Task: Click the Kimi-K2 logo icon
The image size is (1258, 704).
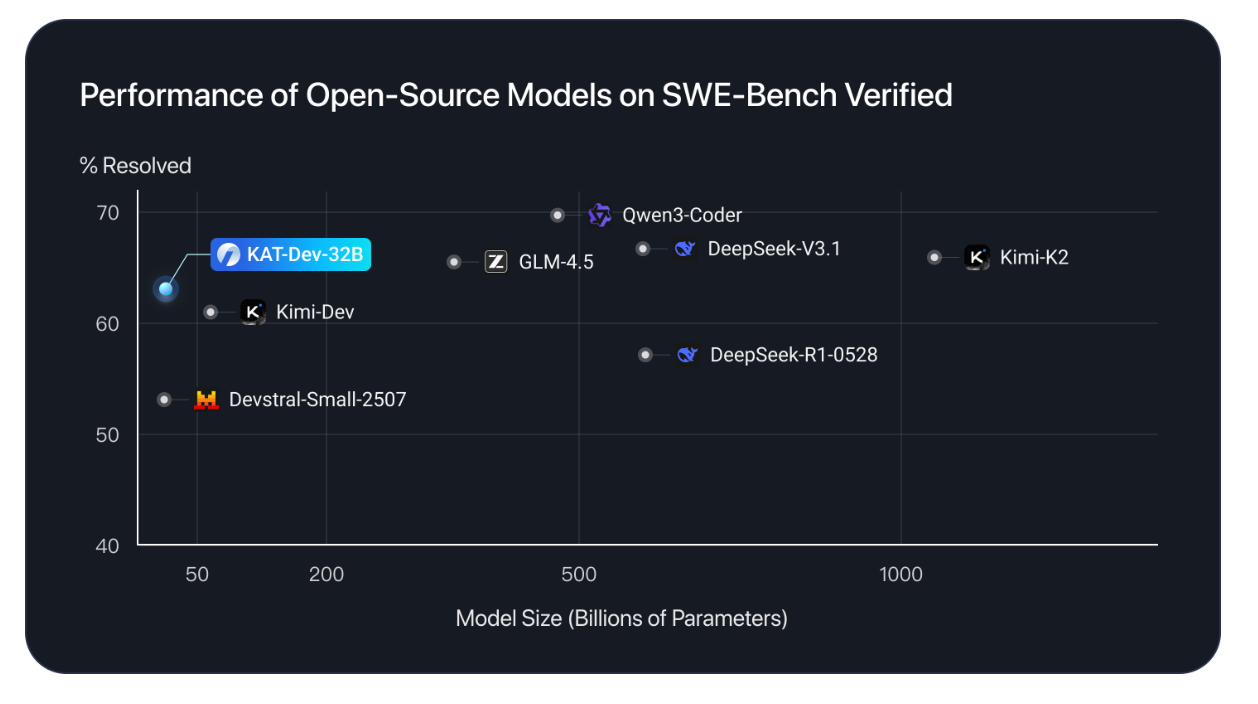Action: point(977,257)
